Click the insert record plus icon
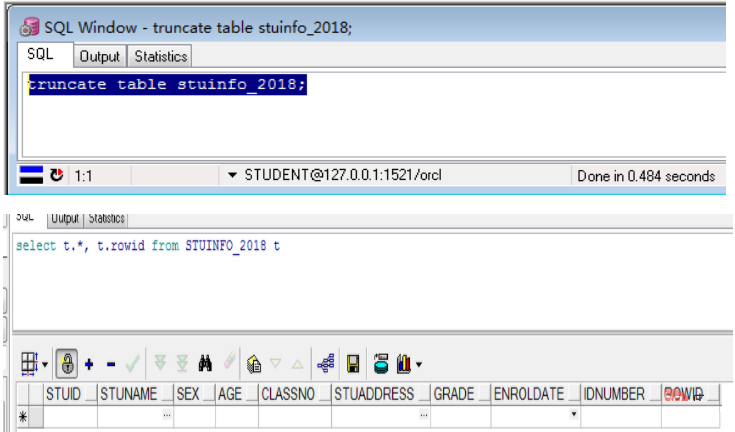The image size is (735, 432). 90,362
